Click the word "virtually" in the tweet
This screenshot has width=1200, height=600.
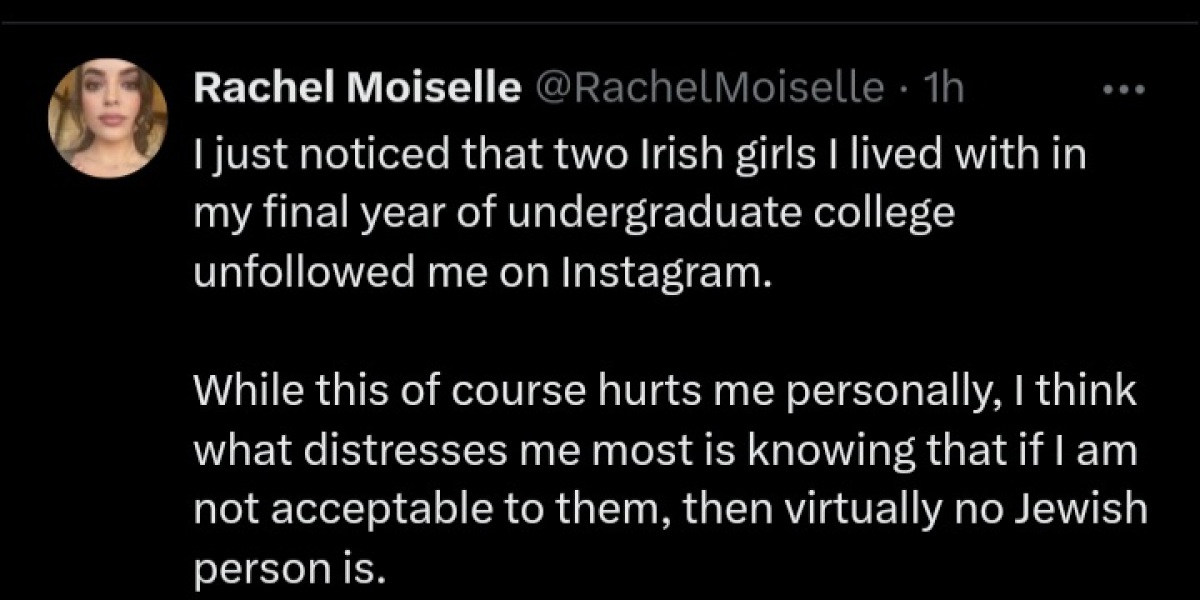[x=889, y=510]
